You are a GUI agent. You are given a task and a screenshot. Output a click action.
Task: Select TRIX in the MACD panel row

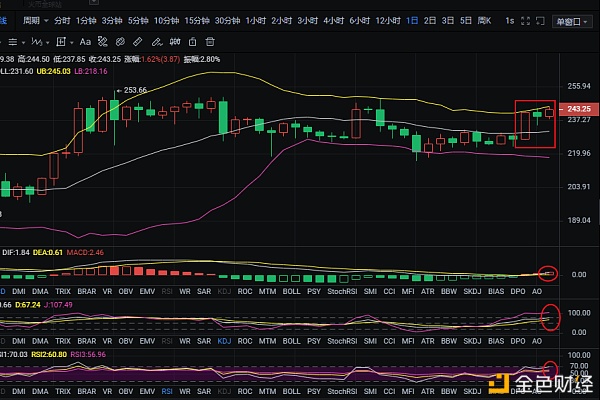pyautogui.click(x=63, y=291)
